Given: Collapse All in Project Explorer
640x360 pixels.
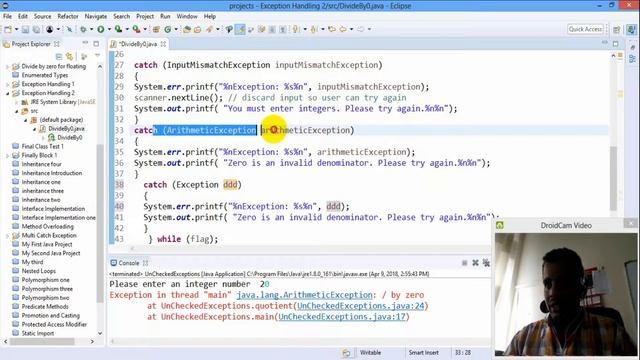Looking at the screenshot, I should coord(59,56).
